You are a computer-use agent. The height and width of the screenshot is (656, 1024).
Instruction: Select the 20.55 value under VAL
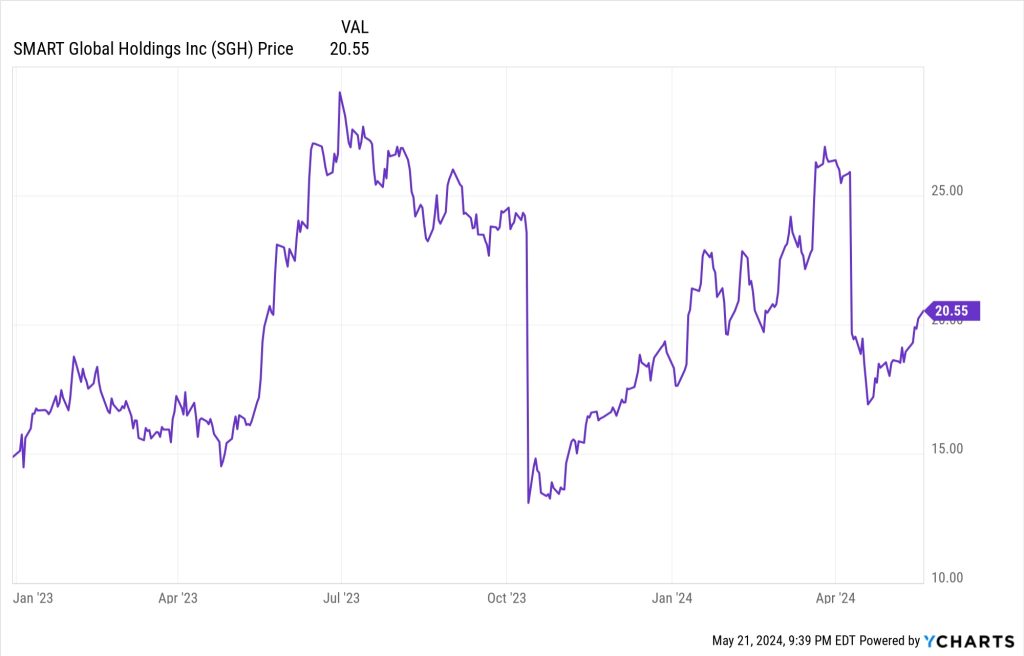tap(350, 49)
